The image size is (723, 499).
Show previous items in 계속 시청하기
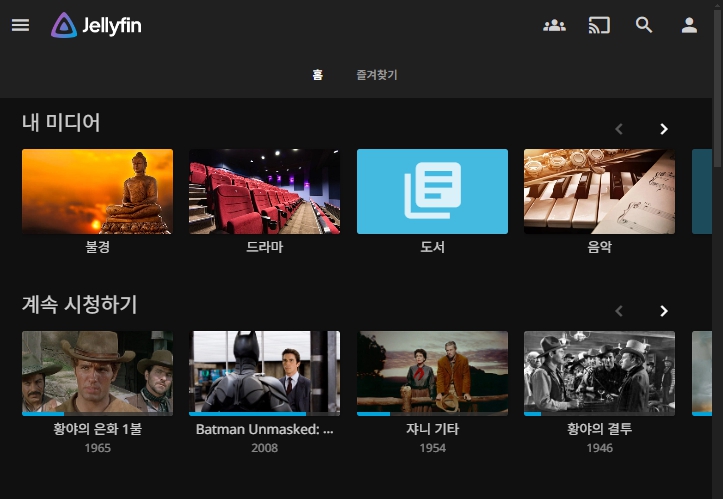(619, 311)
